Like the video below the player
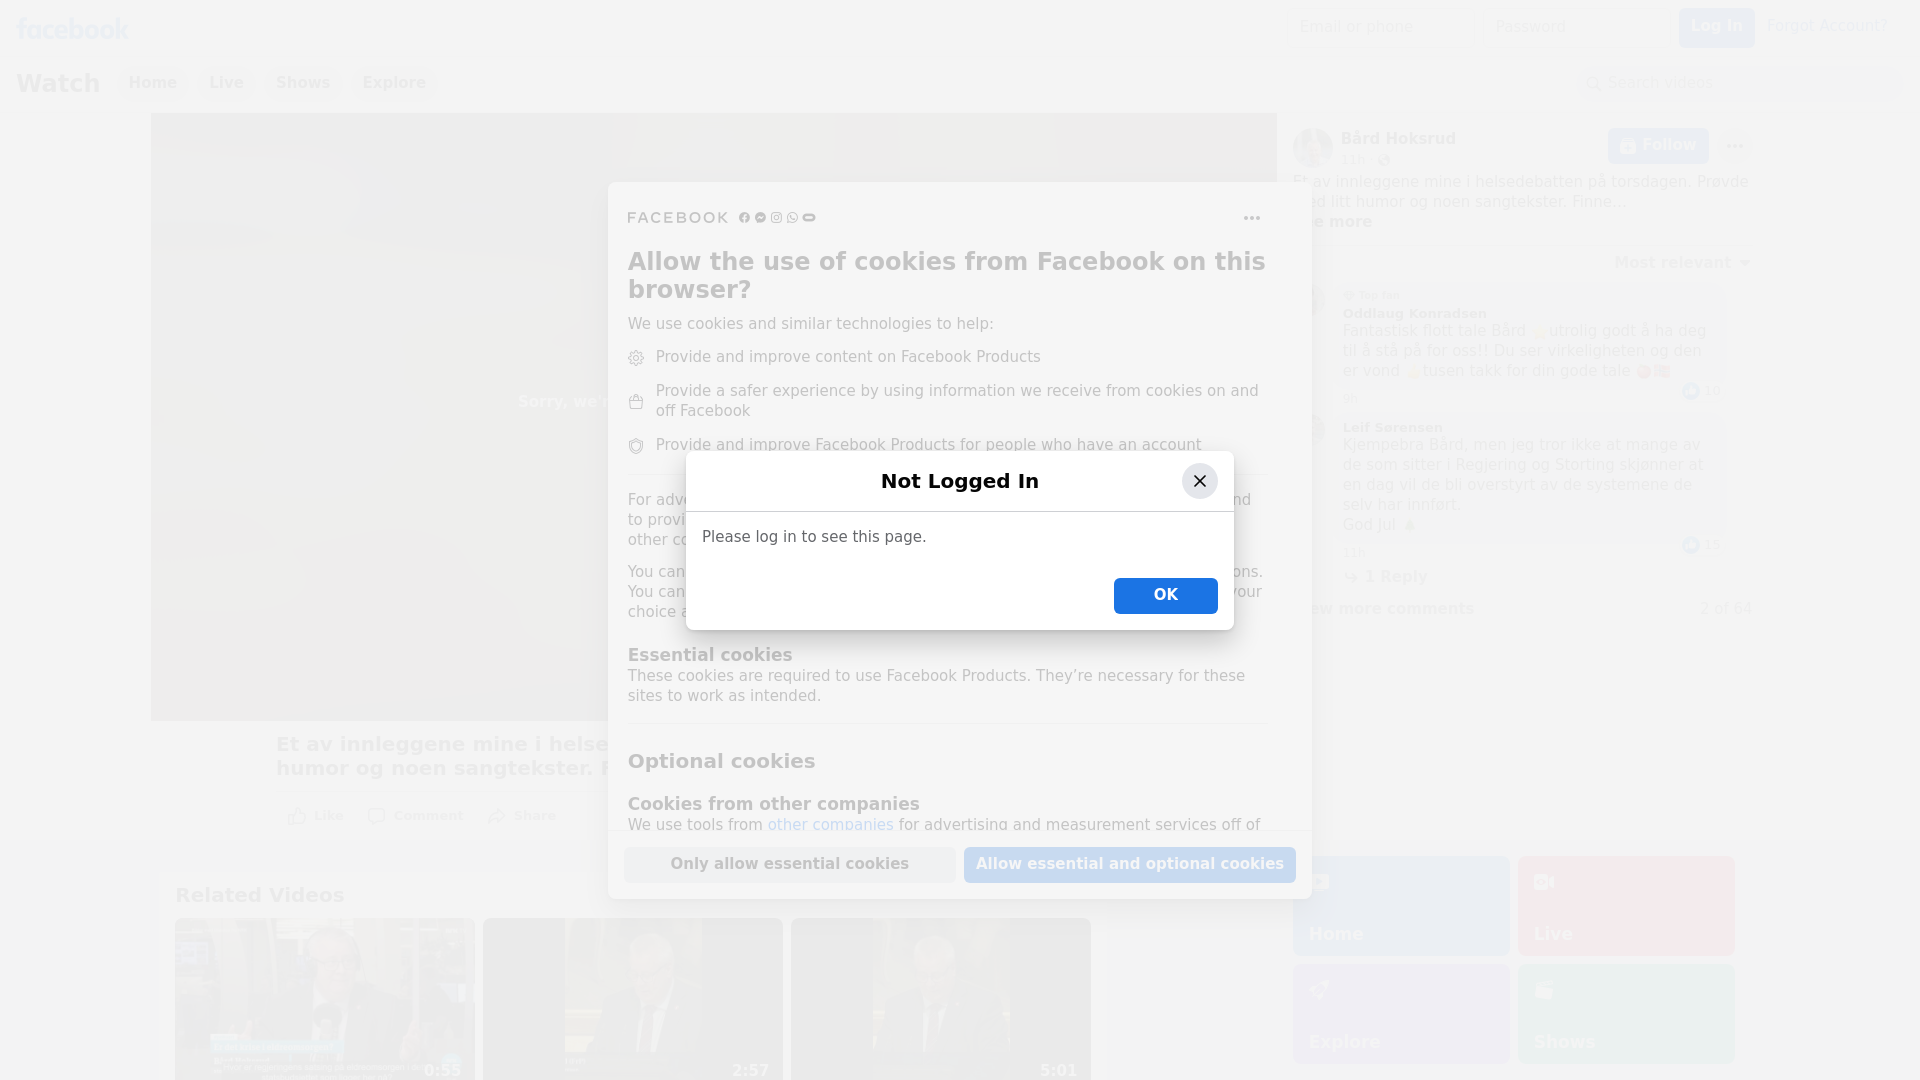Screen dimensions: 1920x1080 pos(315,816)
